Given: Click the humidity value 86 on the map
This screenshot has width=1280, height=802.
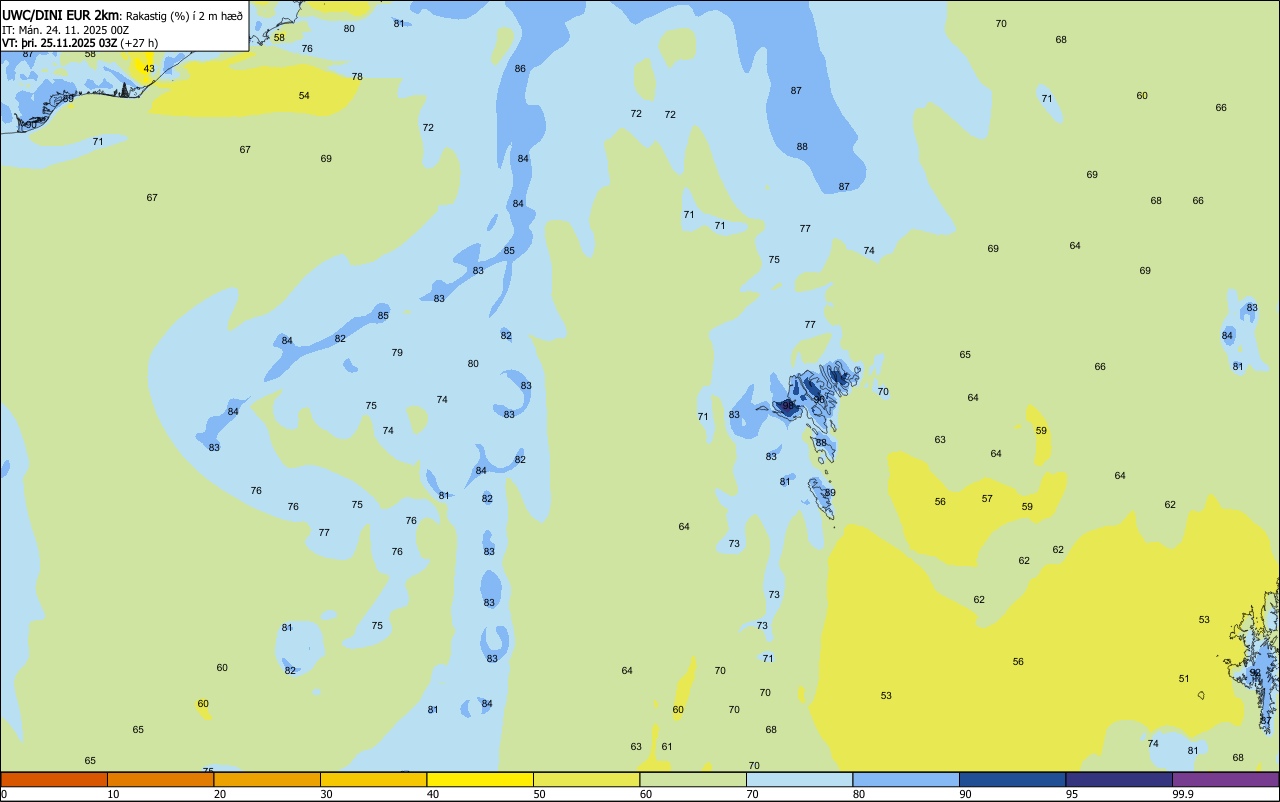Looking at the screenshot, I should click(x=520, y=69).
